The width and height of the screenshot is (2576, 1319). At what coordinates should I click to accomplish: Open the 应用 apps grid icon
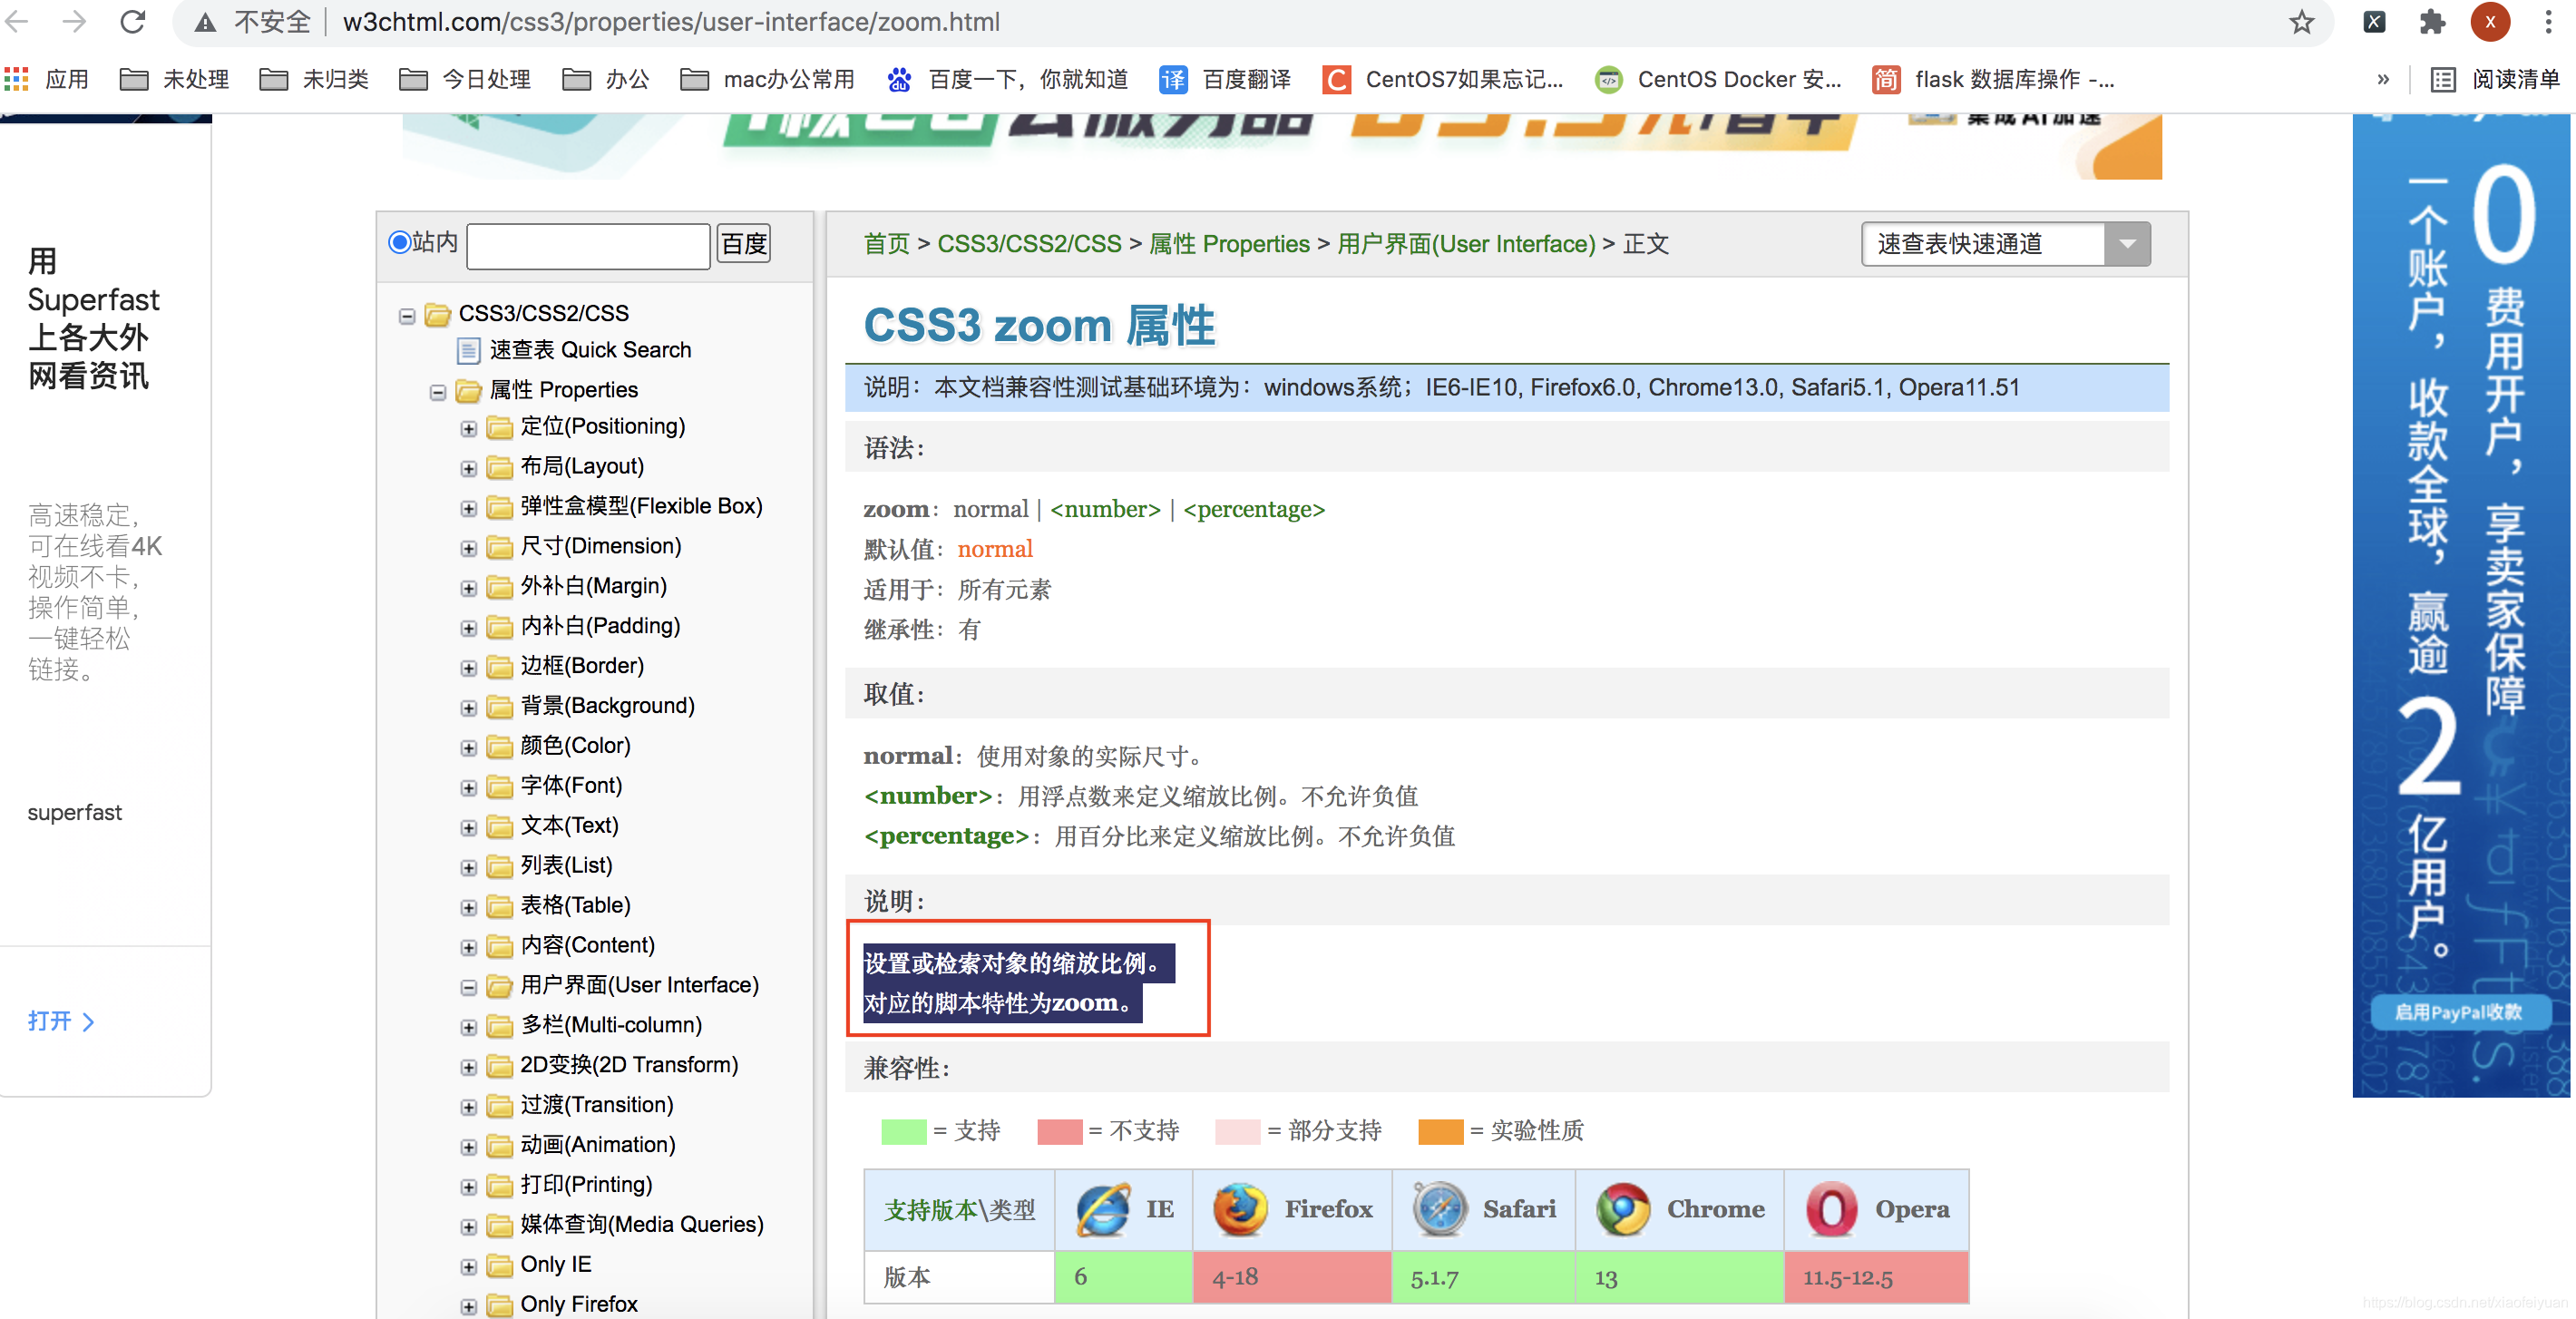(16, 79)
